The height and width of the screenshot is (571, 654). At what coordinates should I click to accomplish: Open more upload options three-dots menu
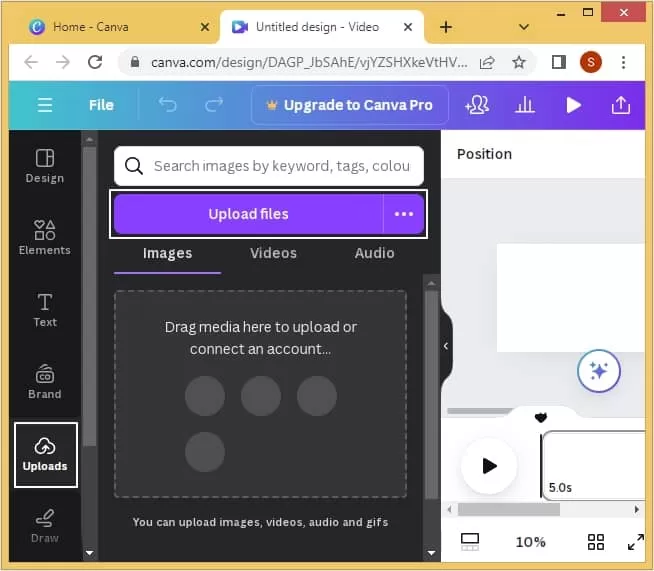(403, 214)
